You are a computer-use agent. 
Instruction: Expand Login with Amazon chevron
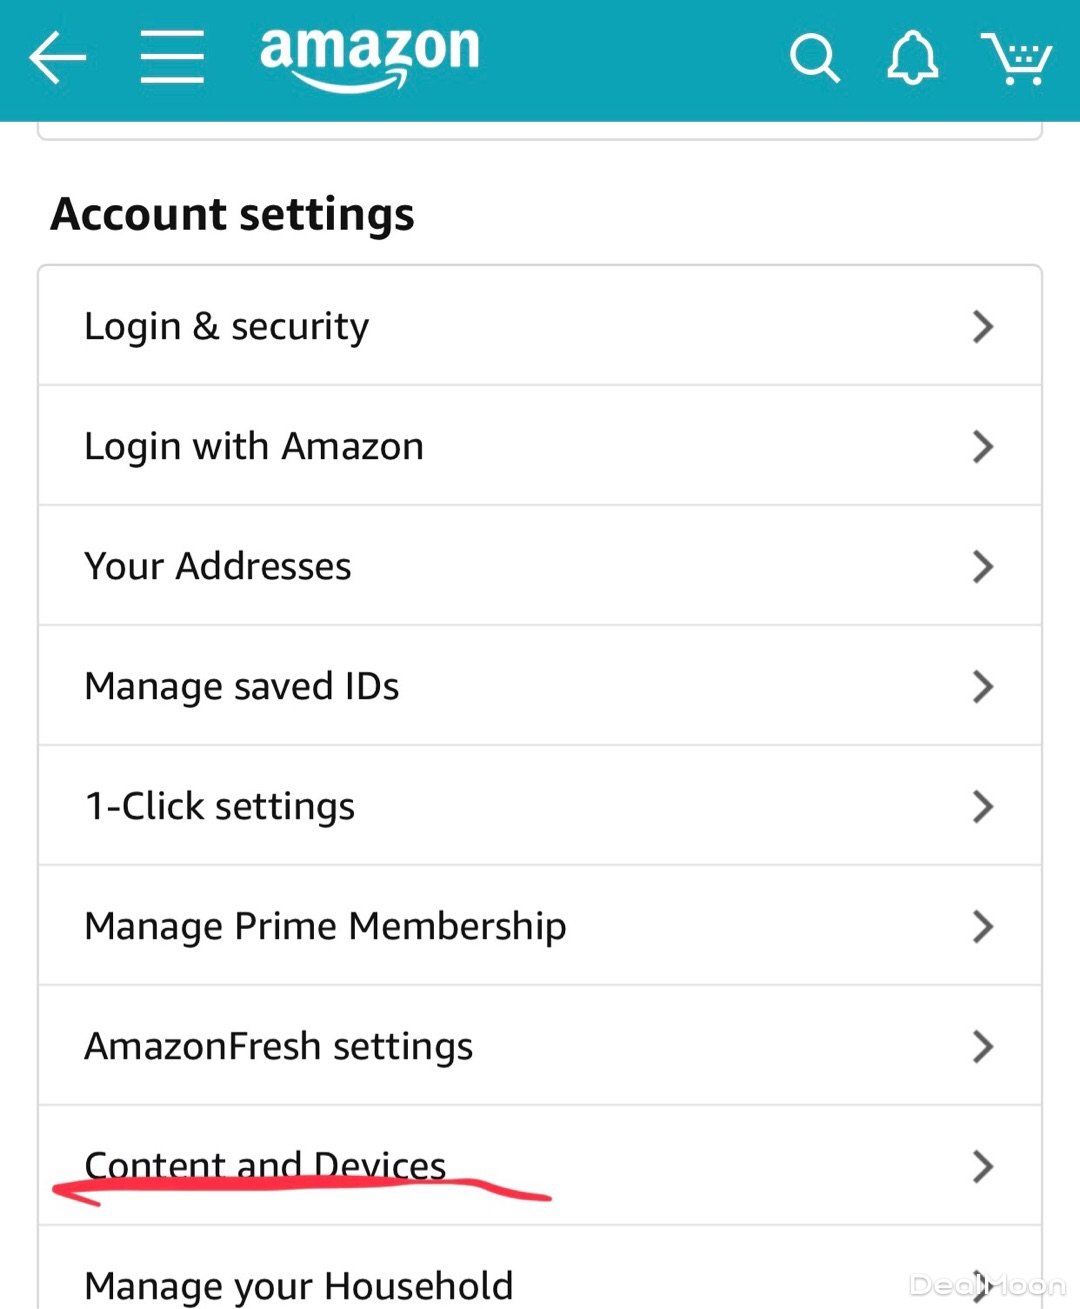(x=983, y=446)
